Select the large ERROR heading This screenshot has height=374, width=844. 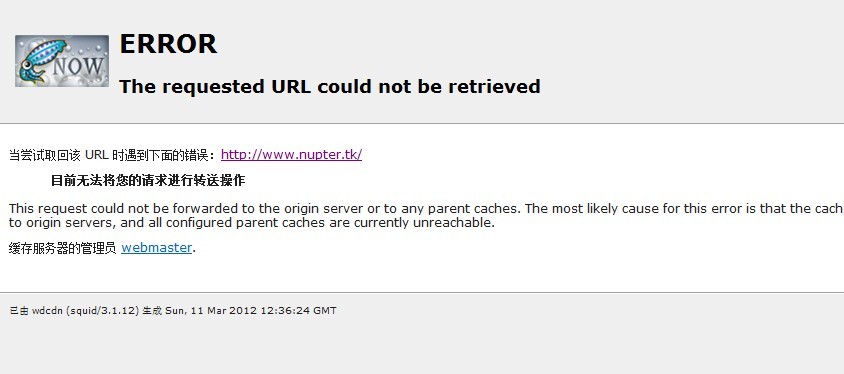tap(168, 44)
